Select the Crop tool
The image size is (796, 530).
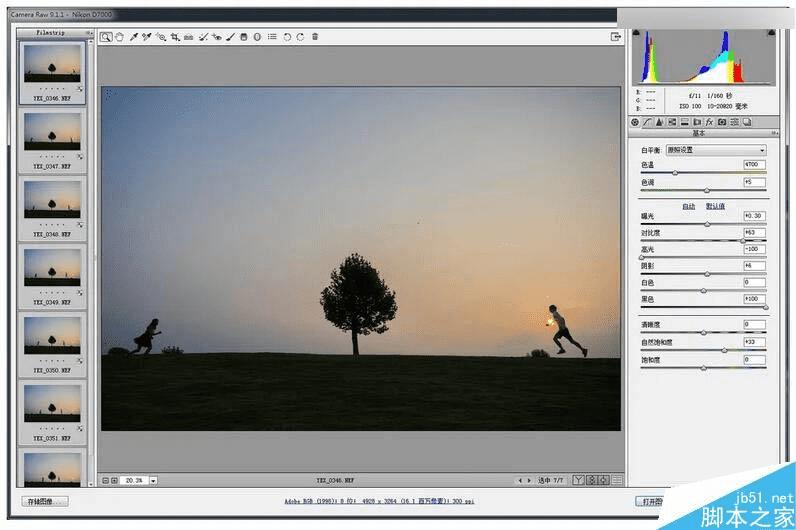coord(175,37)
